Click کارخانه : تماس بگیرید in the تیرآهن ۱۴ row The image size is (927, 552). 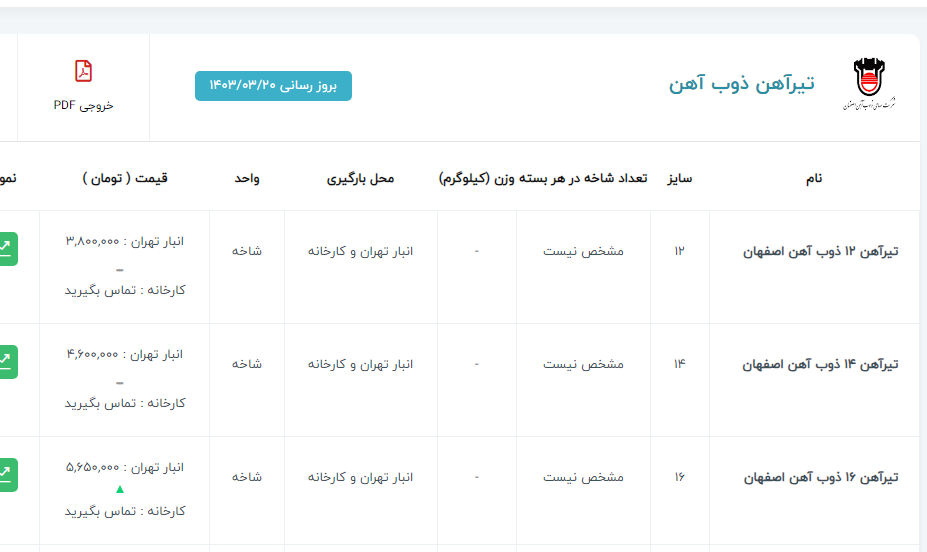(x=125, y=403)
